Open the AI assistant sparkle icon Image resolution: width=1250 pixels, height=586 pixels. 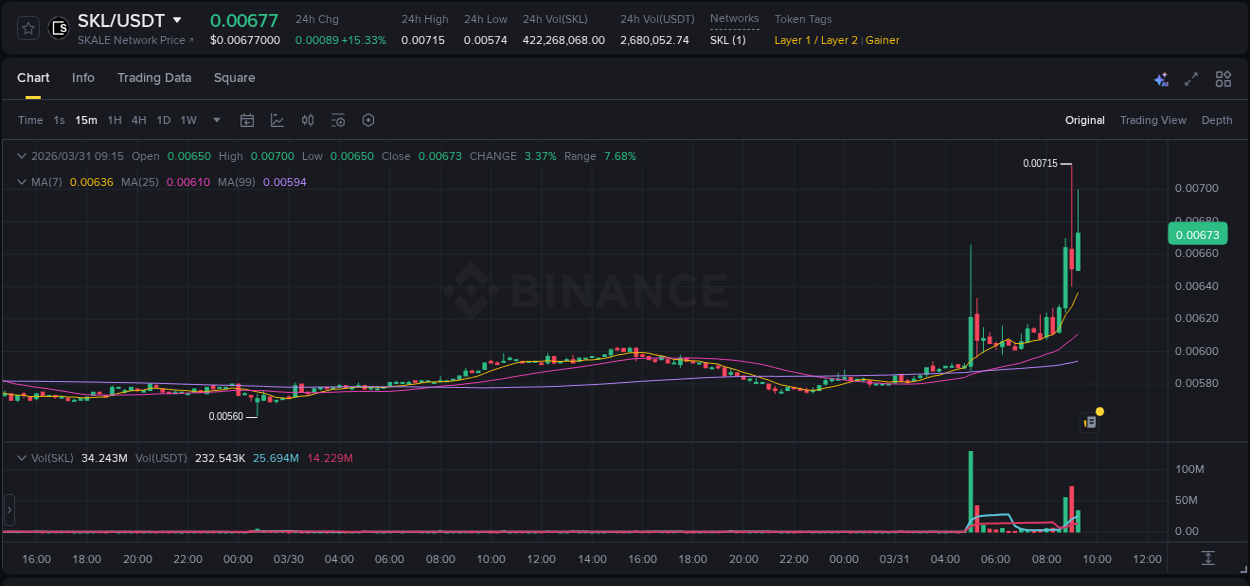click(1160, 78)
